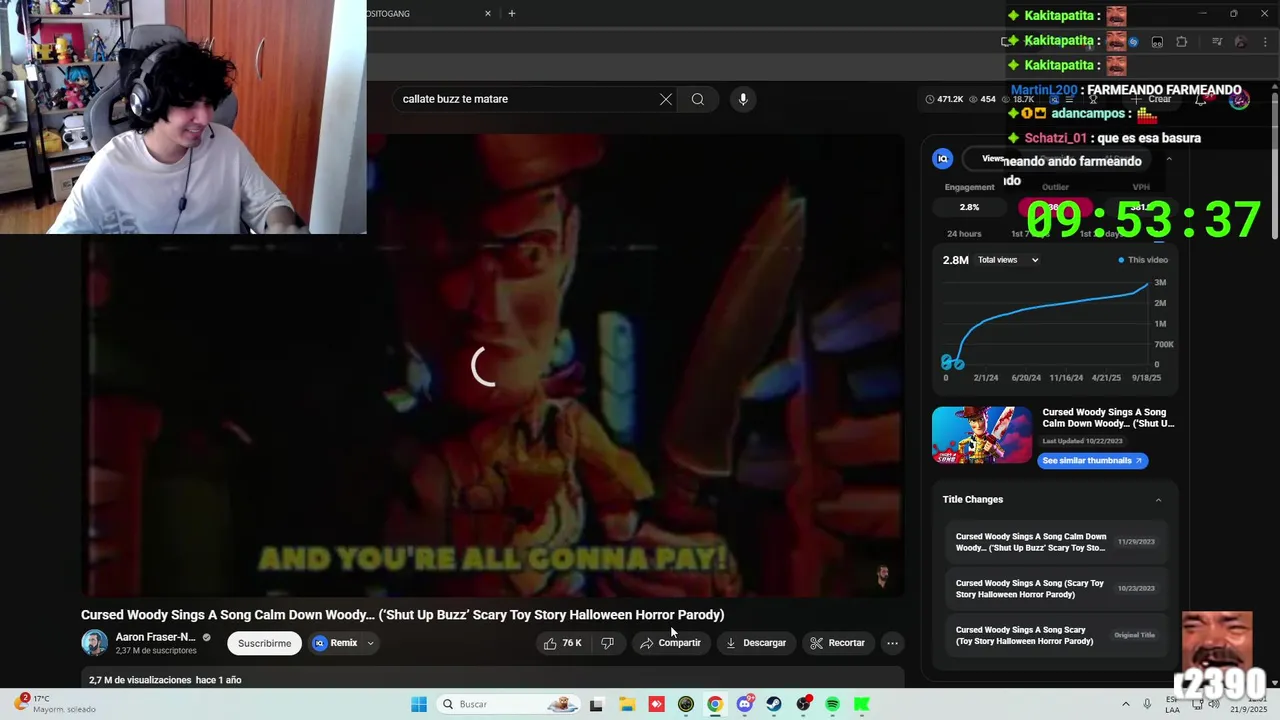Collapse the vidIQ stats panel chevron

[x=1168, y=159]
